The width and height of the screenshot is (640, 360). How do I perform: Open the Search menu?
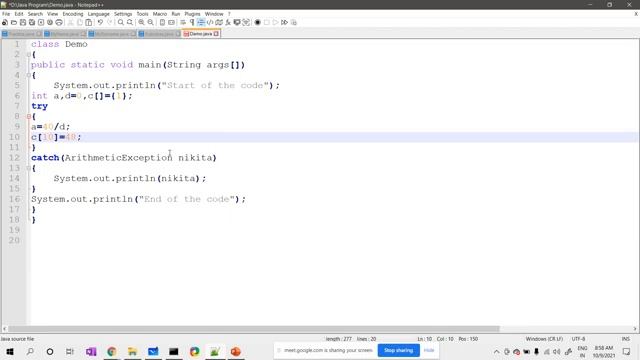tap(35, 14)
